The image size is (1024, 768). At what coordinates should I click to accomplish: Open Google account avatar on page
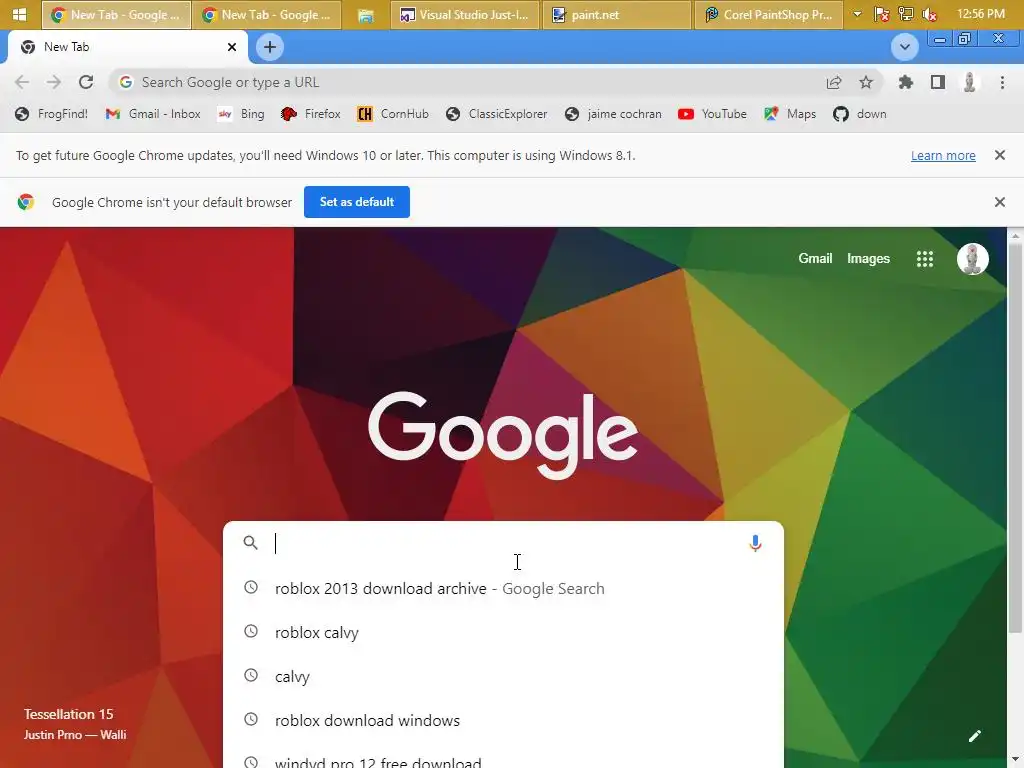[972, 259]
